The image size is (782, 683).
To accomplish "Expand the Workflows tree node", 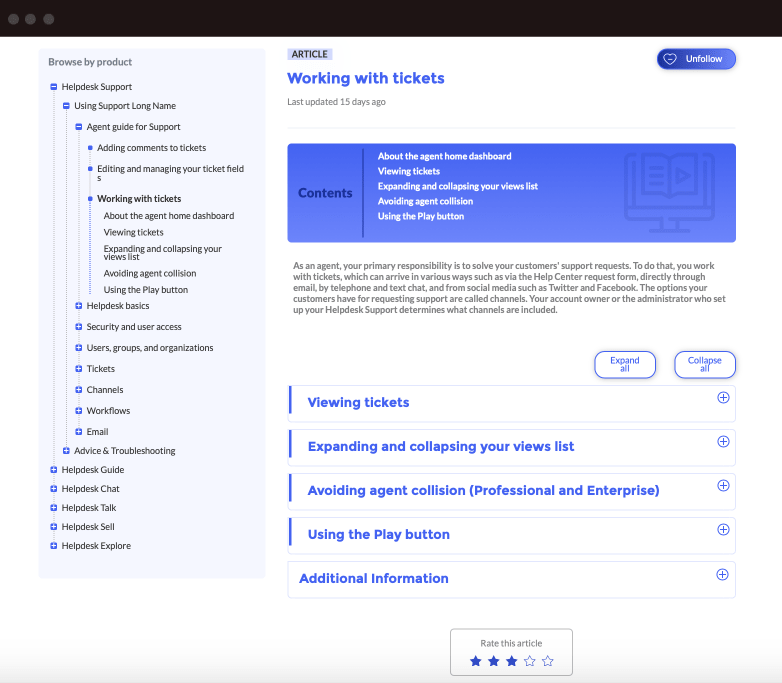I will [x=79, y=411].
